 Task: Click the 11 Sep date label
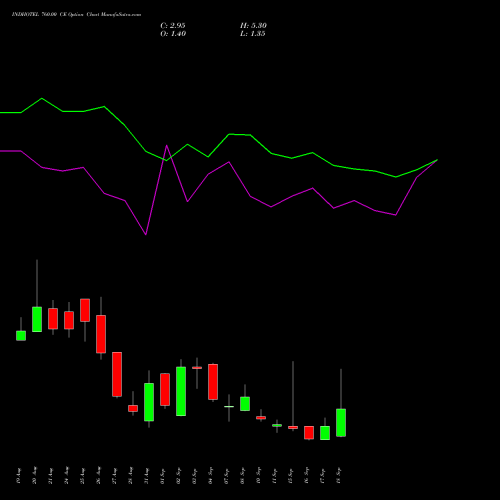(275, 476)
